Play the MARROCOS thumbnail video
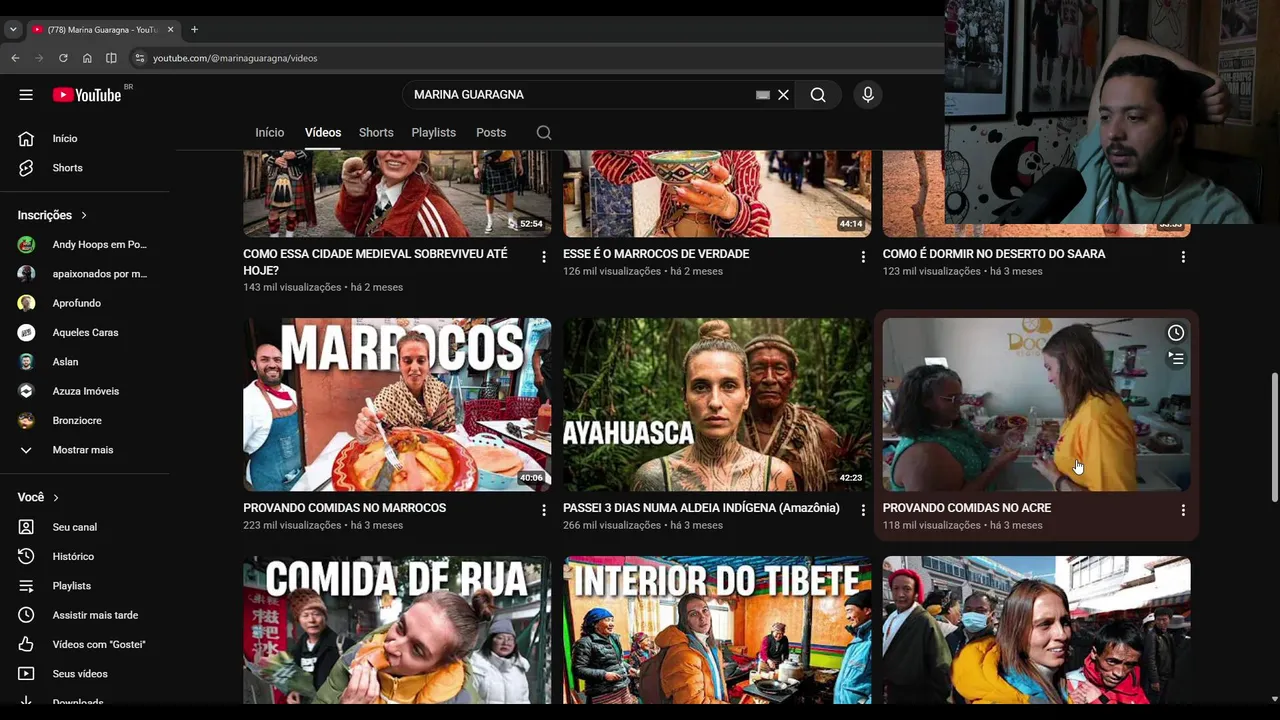This screenshot has width=1280, height=720. [397, 405]
